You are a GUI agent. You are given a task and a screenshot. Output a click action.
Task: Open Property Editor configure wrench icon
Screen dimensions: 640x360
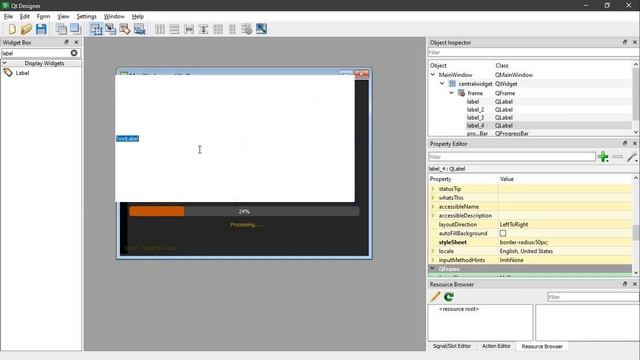[632, 157]
